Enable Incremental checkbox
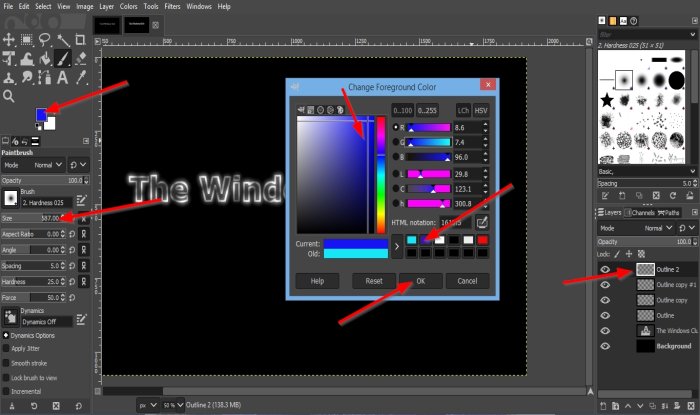 6,391
